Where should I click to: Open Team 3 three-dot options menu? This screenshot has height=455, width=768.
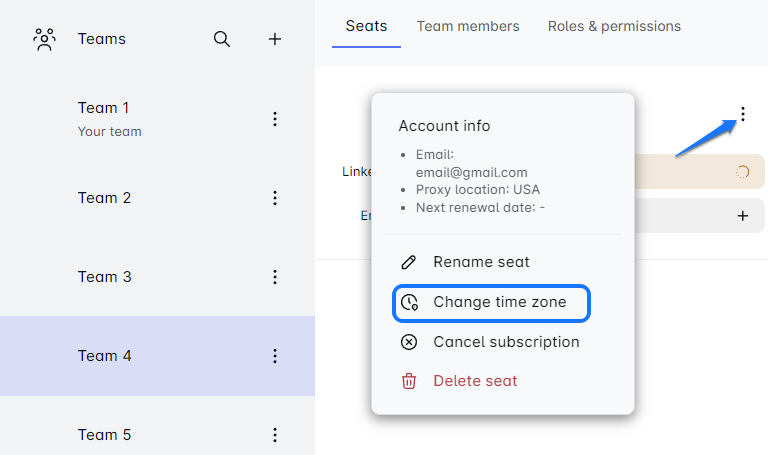(x=275, y=277)
